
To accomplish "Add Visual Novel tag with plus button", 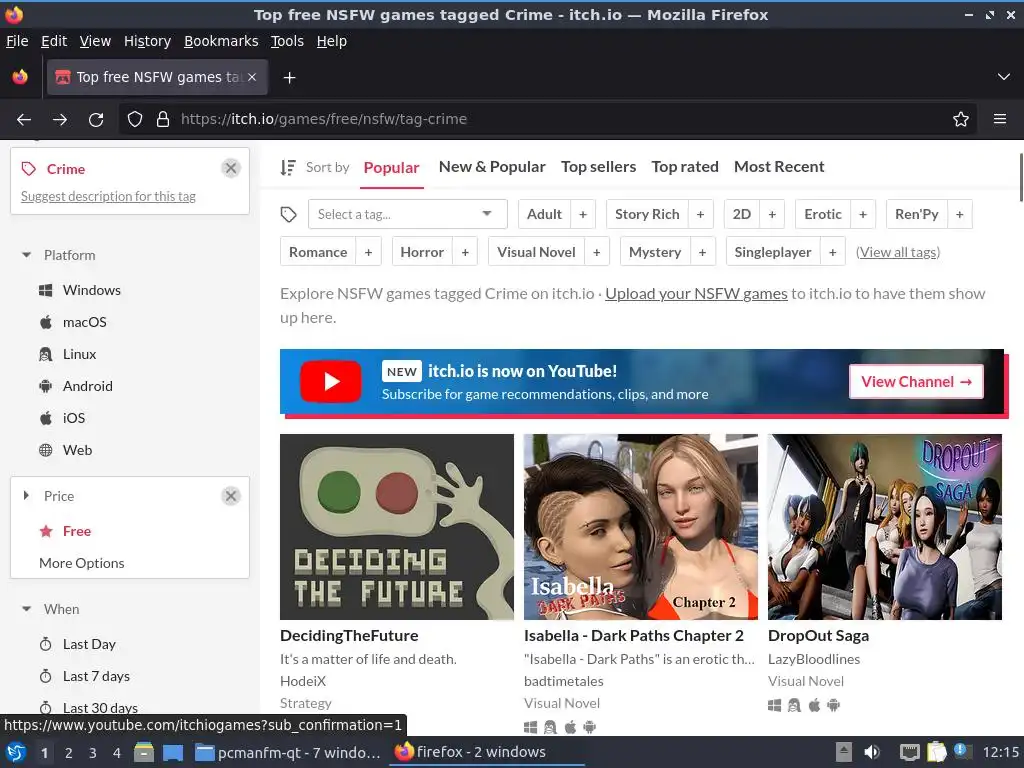I will click(596, 252).
